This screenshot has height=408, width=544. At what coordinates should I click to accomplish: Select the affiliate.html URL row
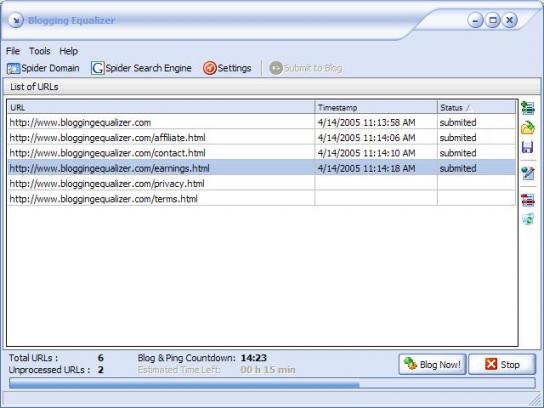(x=262, y=138)
